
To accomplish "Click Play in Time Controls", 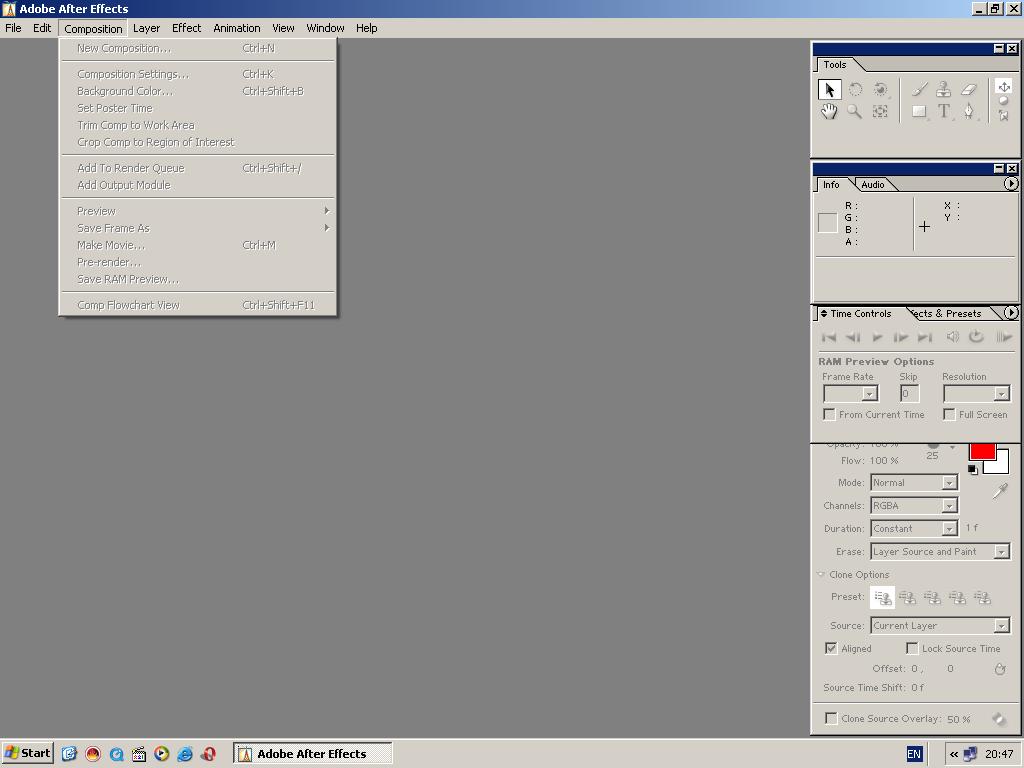I will pos(877,337).
